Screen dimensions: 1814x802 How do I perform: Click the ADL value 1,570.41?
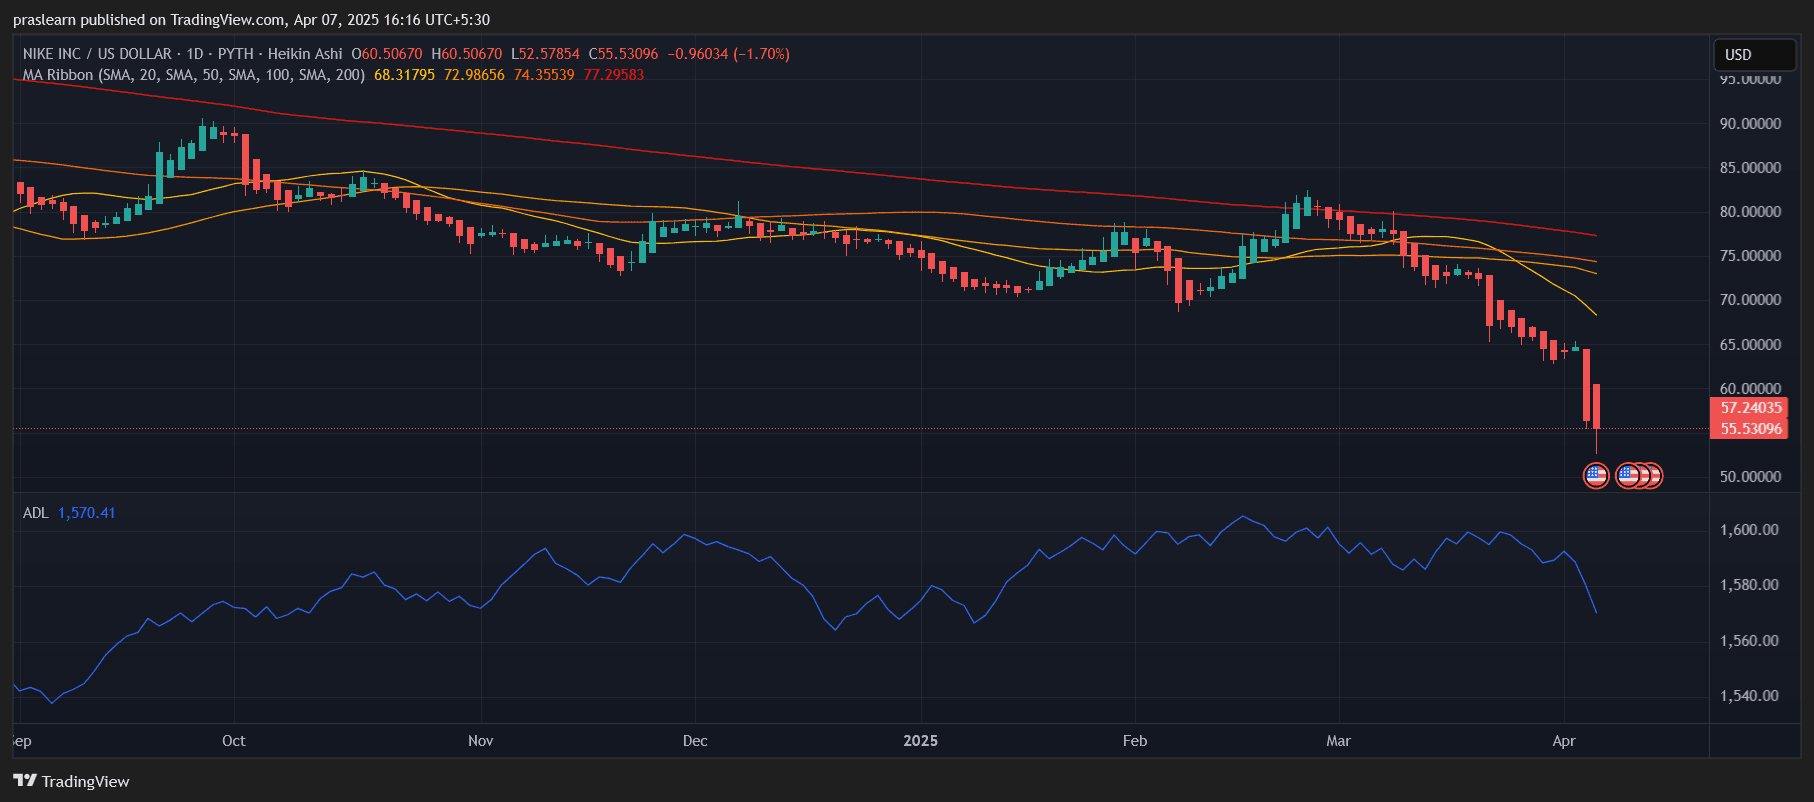[x=87, y=513]
